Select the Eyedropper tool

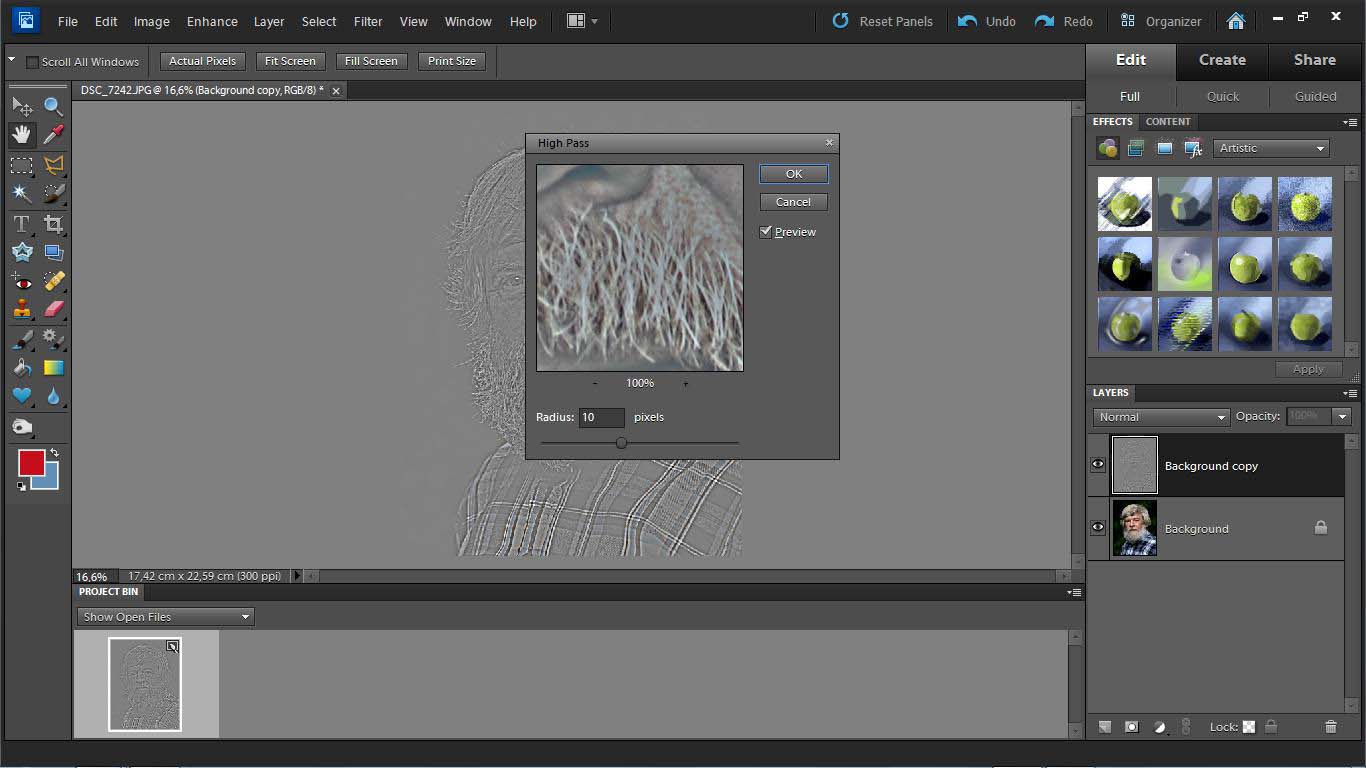coord(53,135)
